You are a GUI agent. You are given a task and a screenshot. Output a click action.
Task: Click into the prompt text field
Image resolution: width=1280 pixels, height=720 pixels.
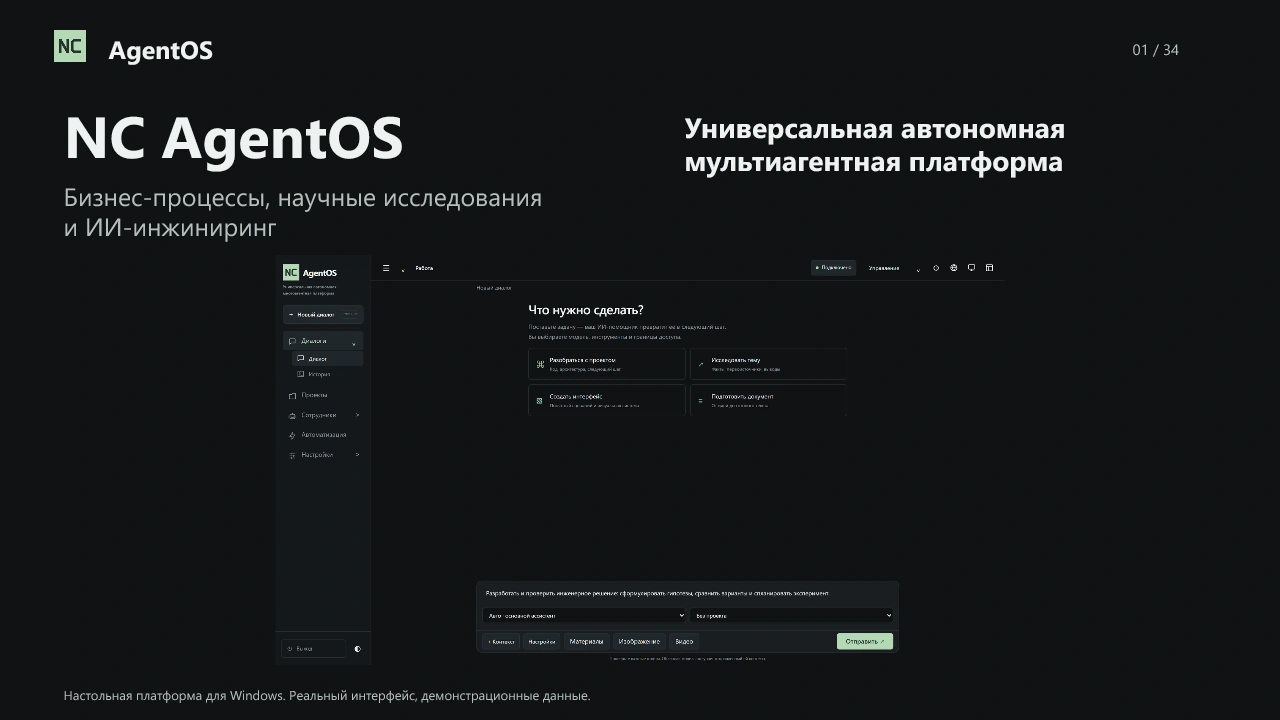pyautogui.click(x=687, y=593)
